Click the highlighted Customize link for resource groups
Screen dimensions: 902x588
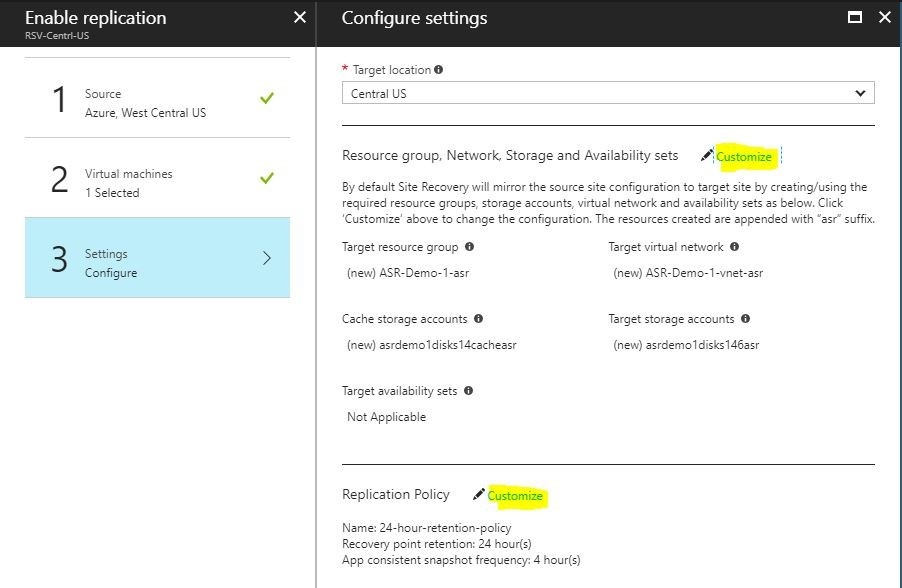tap(744, 156)
